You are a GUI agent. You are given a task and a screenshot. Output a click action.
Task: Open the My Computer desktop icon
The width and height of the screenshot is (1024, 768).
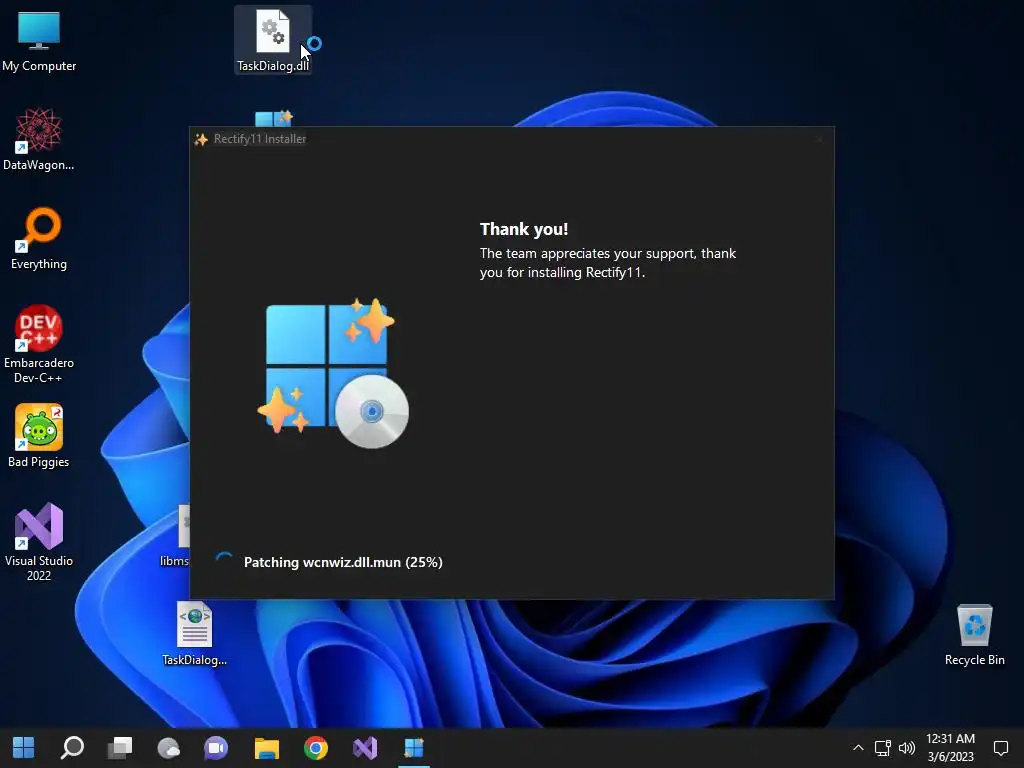(x=39, y=40)
